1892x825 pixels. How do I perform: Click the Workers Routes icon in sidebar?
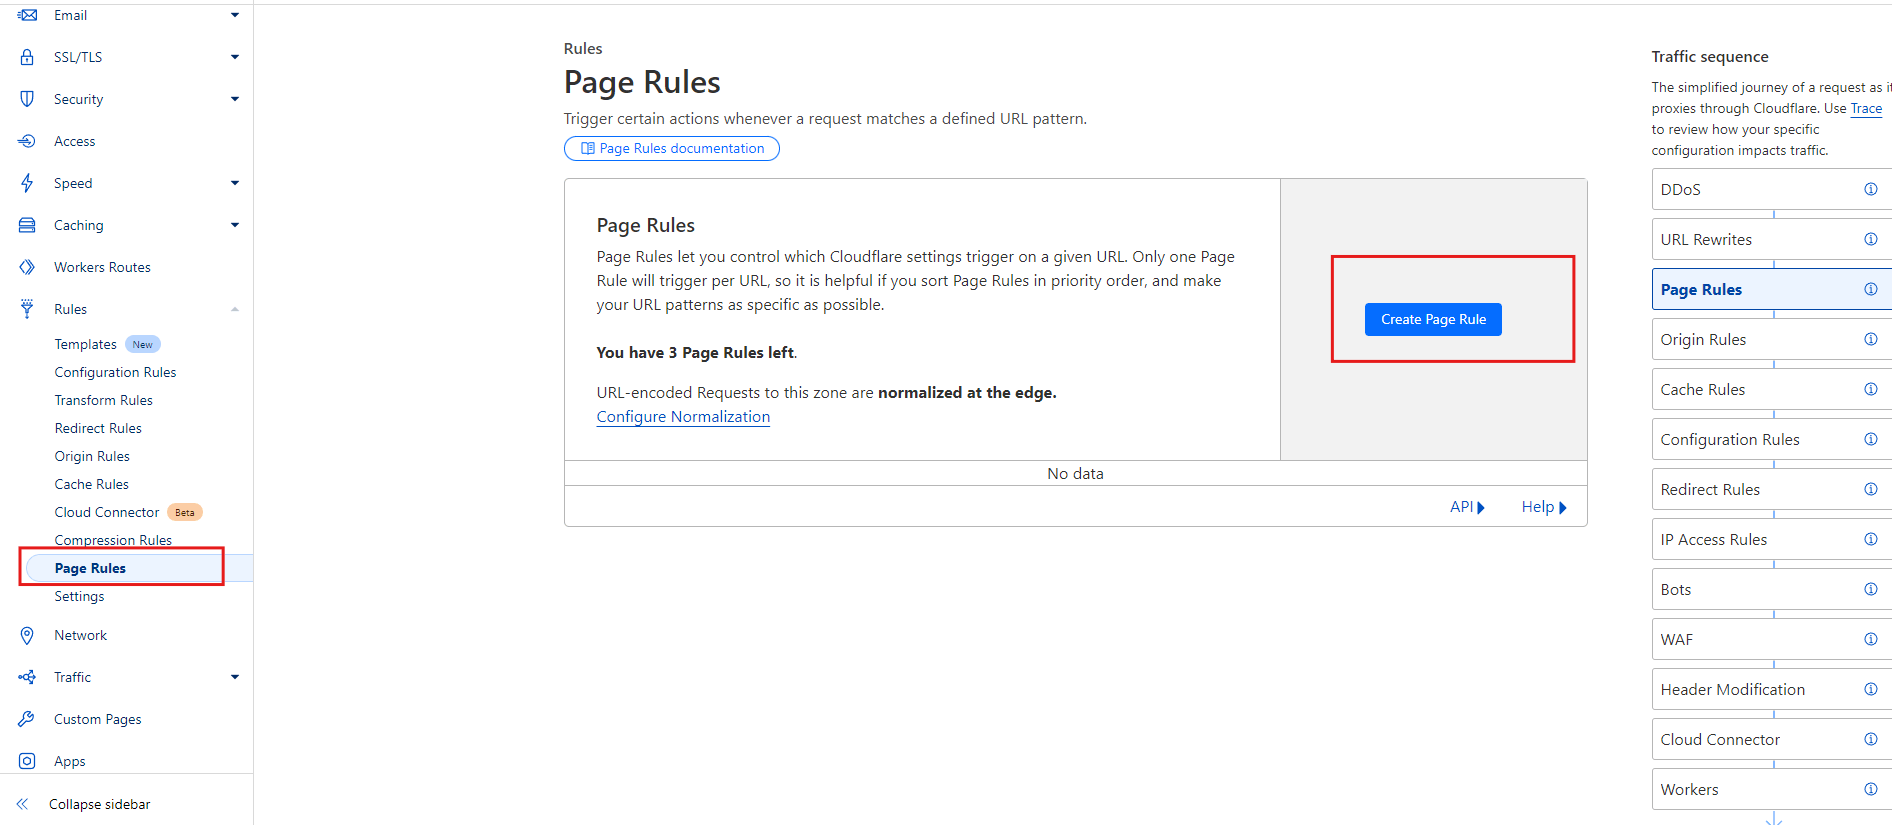27,267
